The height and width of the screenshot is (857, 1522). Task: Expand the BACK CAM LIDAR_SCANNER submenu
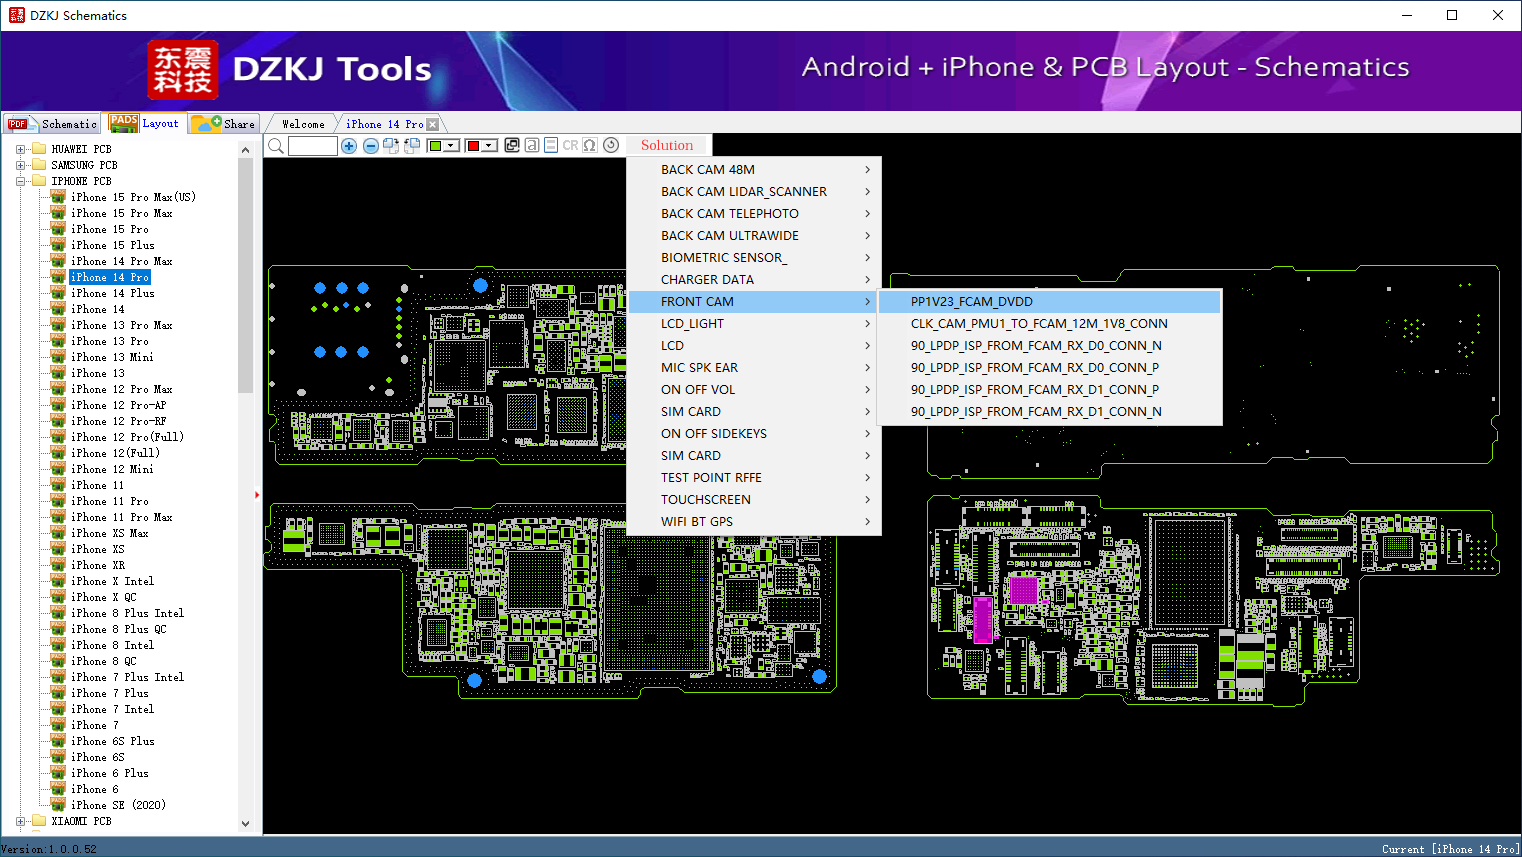754,192
